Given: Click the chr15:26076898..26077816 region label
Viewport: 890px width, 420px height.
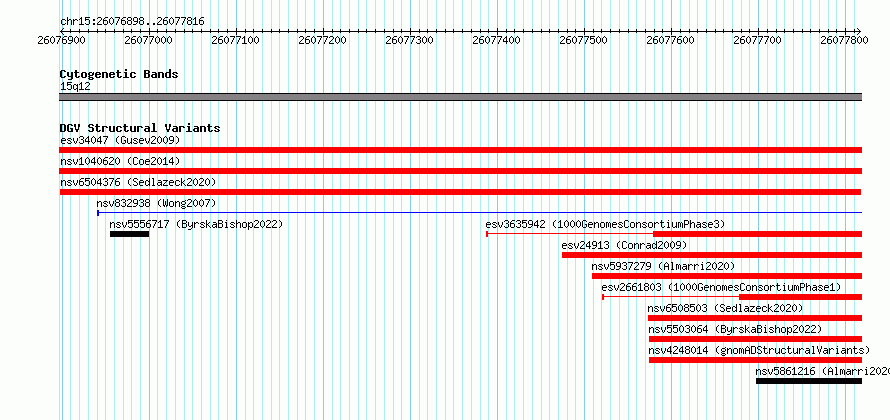Looking at the screenshot, I should pyautogui.click(x=132, y=22).
